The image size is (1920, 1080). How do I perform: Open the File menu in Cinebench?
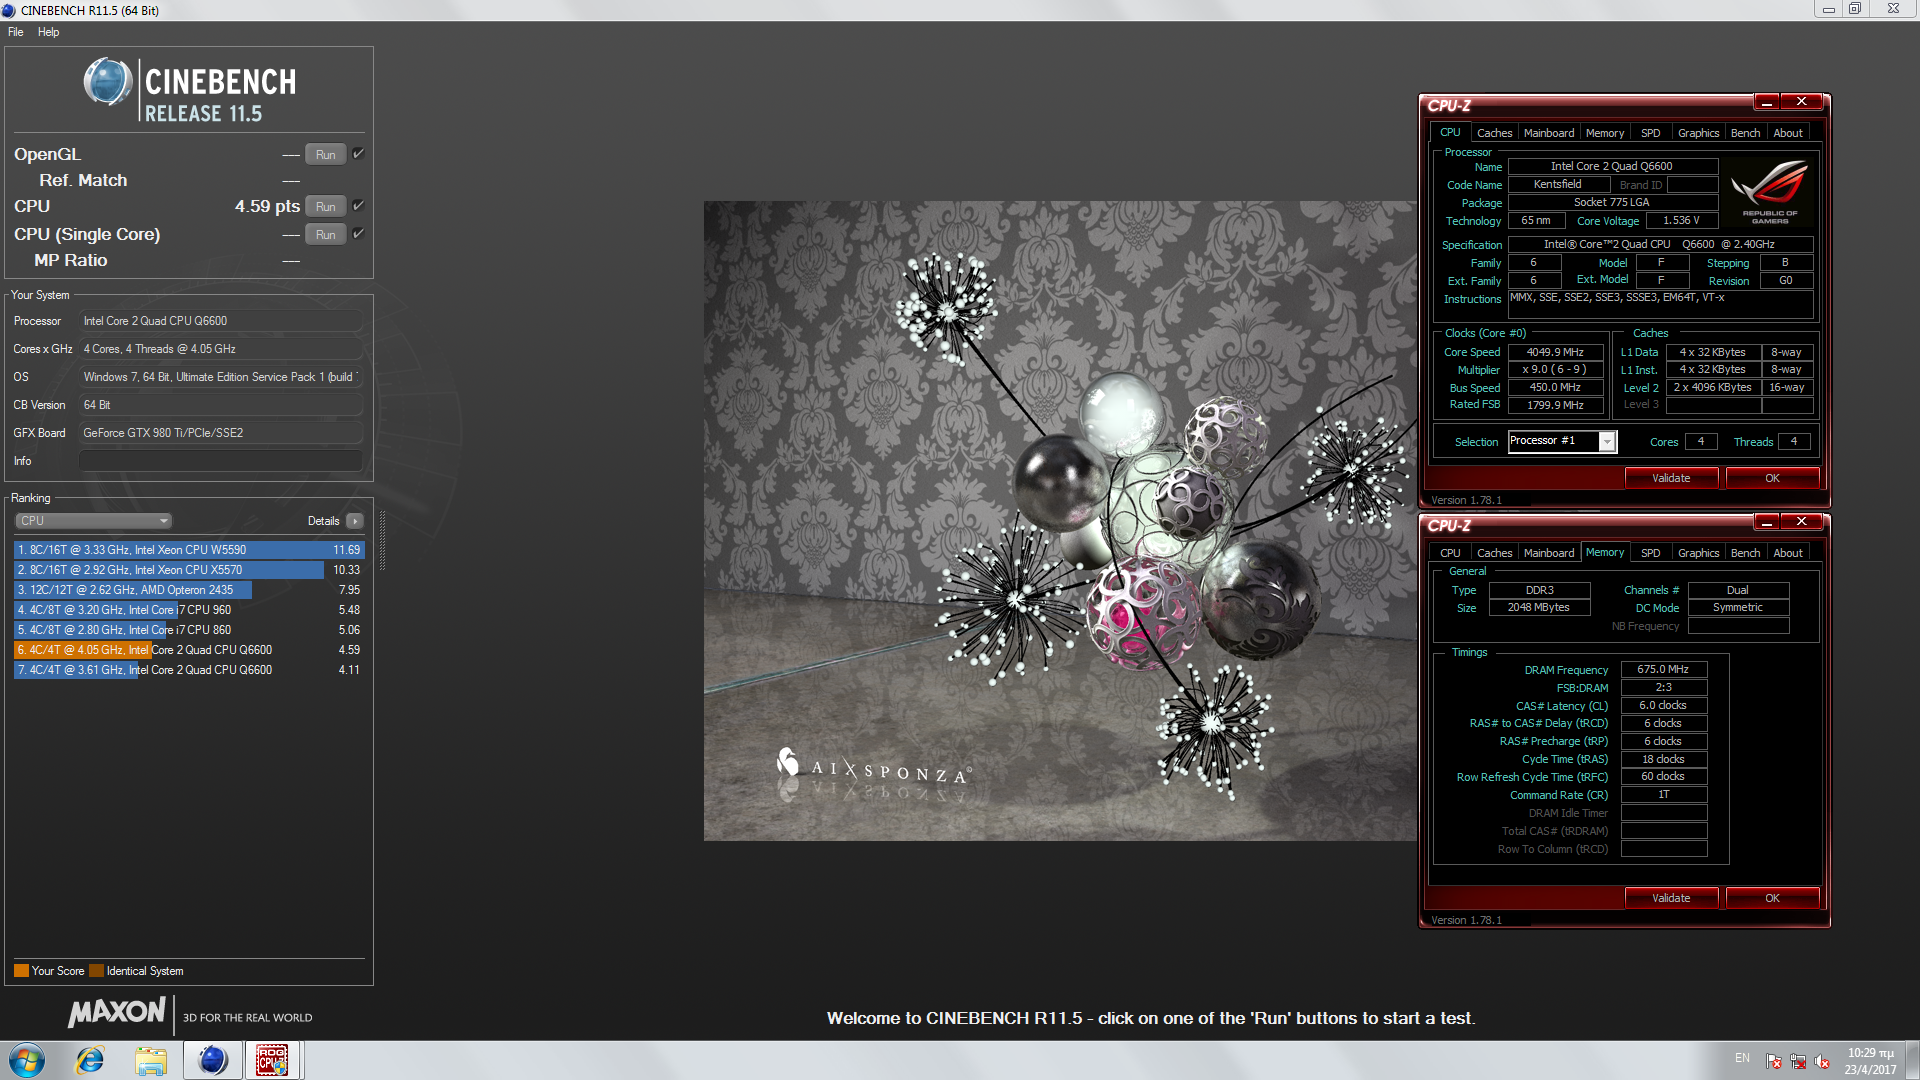coord(16,32)
